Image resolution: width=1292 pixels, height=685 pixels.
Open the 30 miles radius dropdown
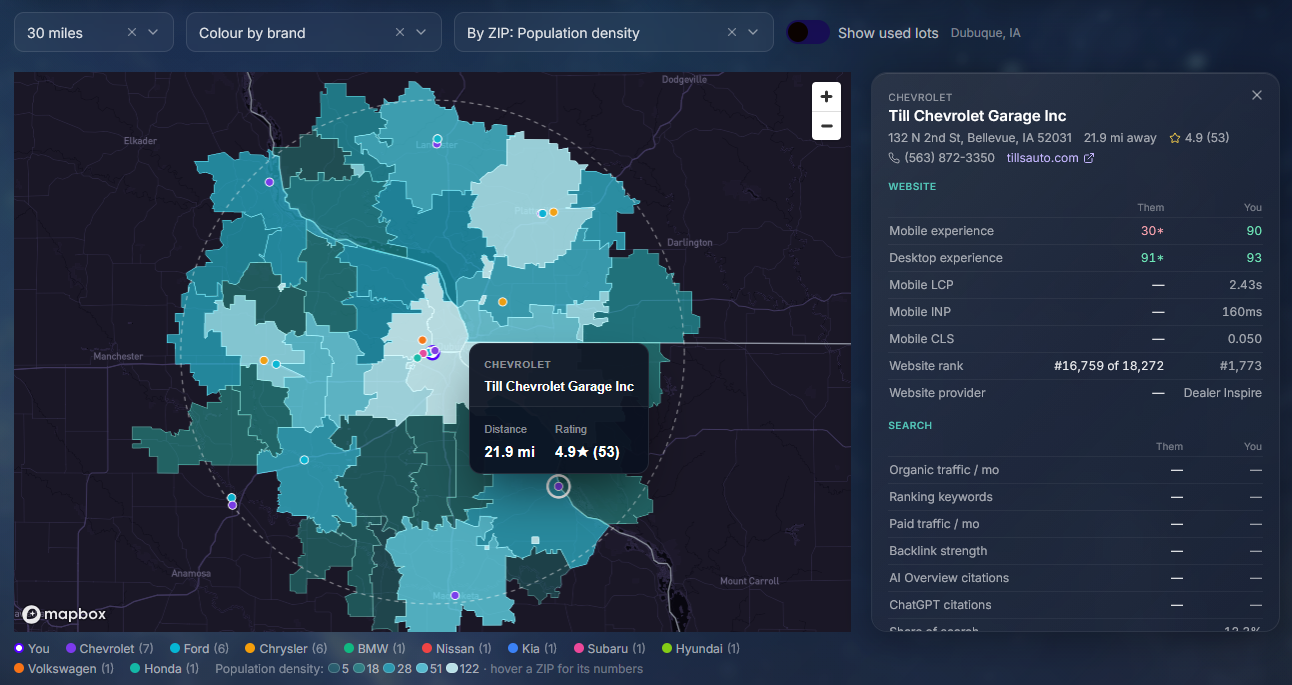(x=92, y=32)
